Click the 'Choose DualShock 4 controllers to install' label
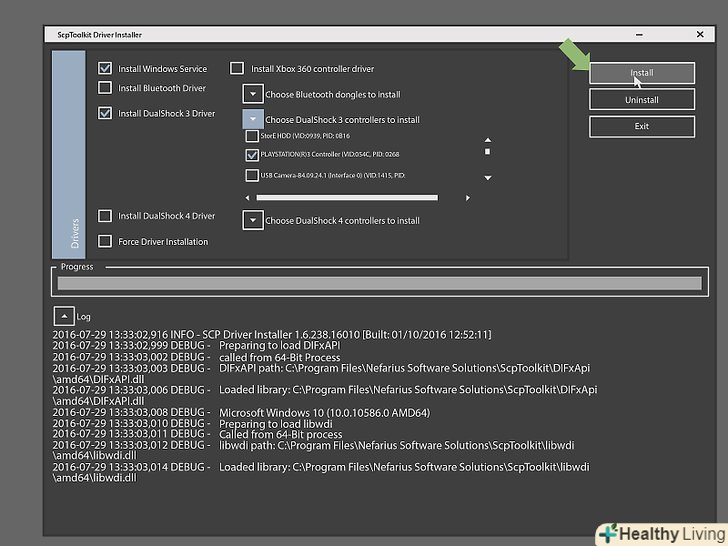Screen dimensions: 728x546 342,221
